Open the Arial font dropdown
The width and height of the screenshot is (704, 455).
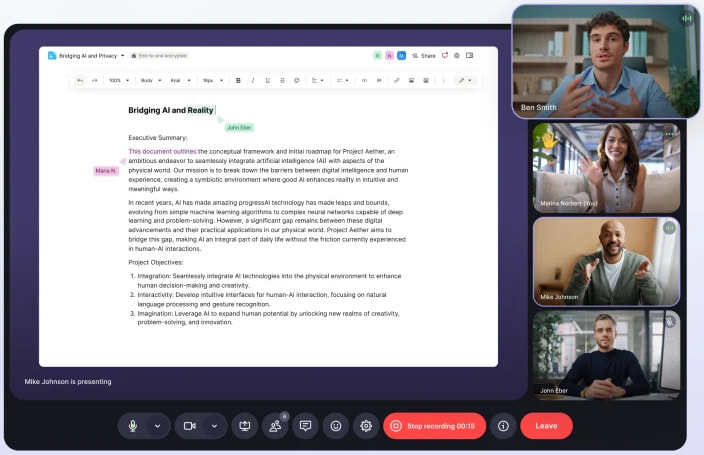pyautogui.click(x=178, y=80)
